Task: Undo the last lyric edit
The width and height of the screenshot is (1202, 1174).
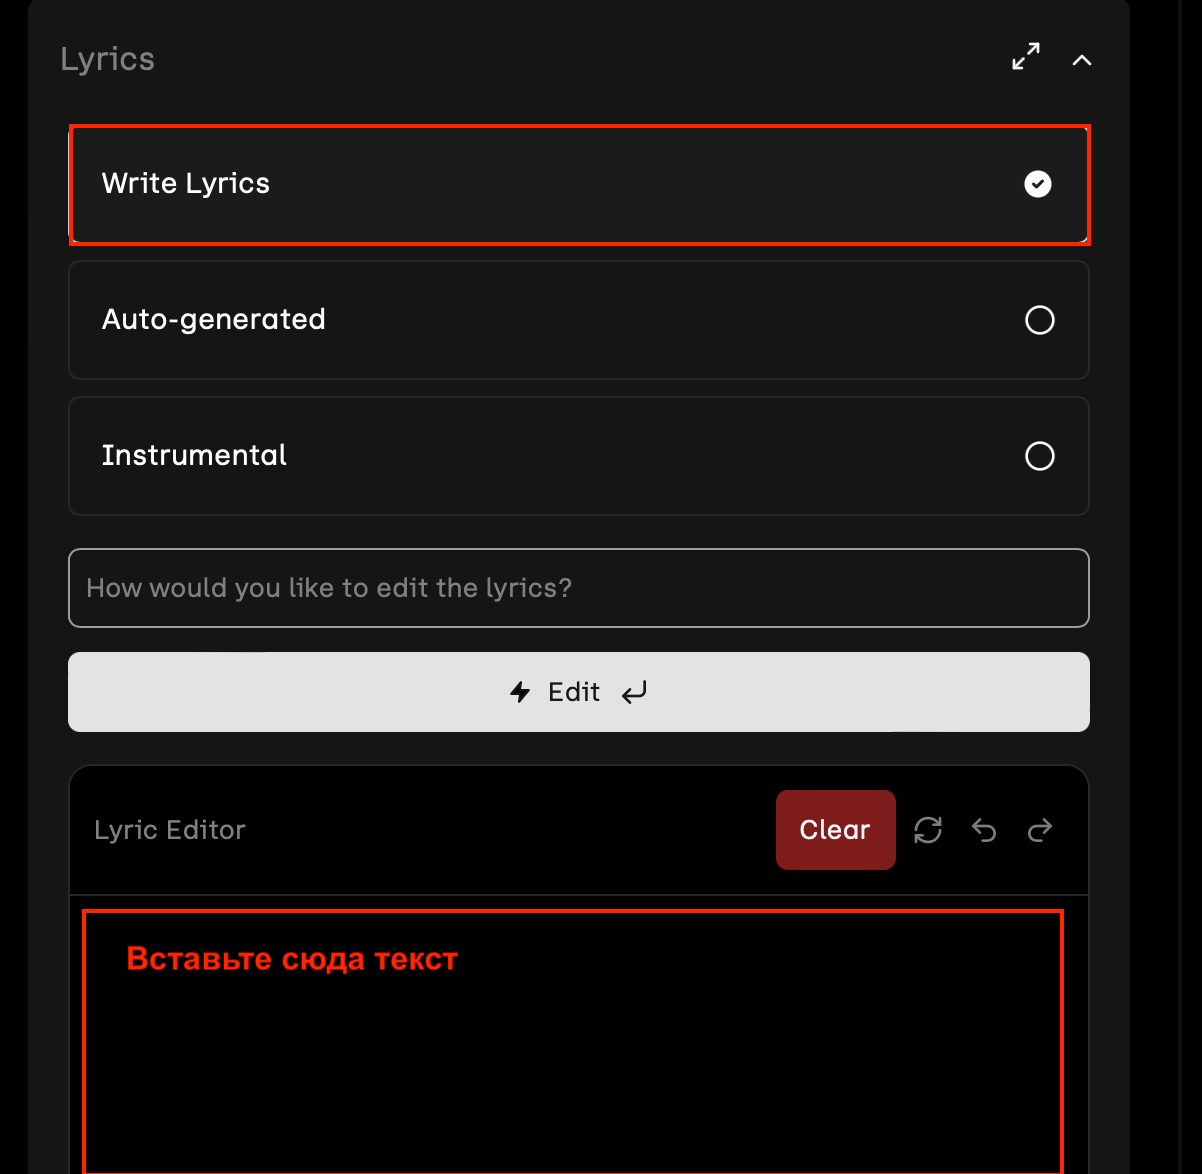Action: [x=984, y=830]
